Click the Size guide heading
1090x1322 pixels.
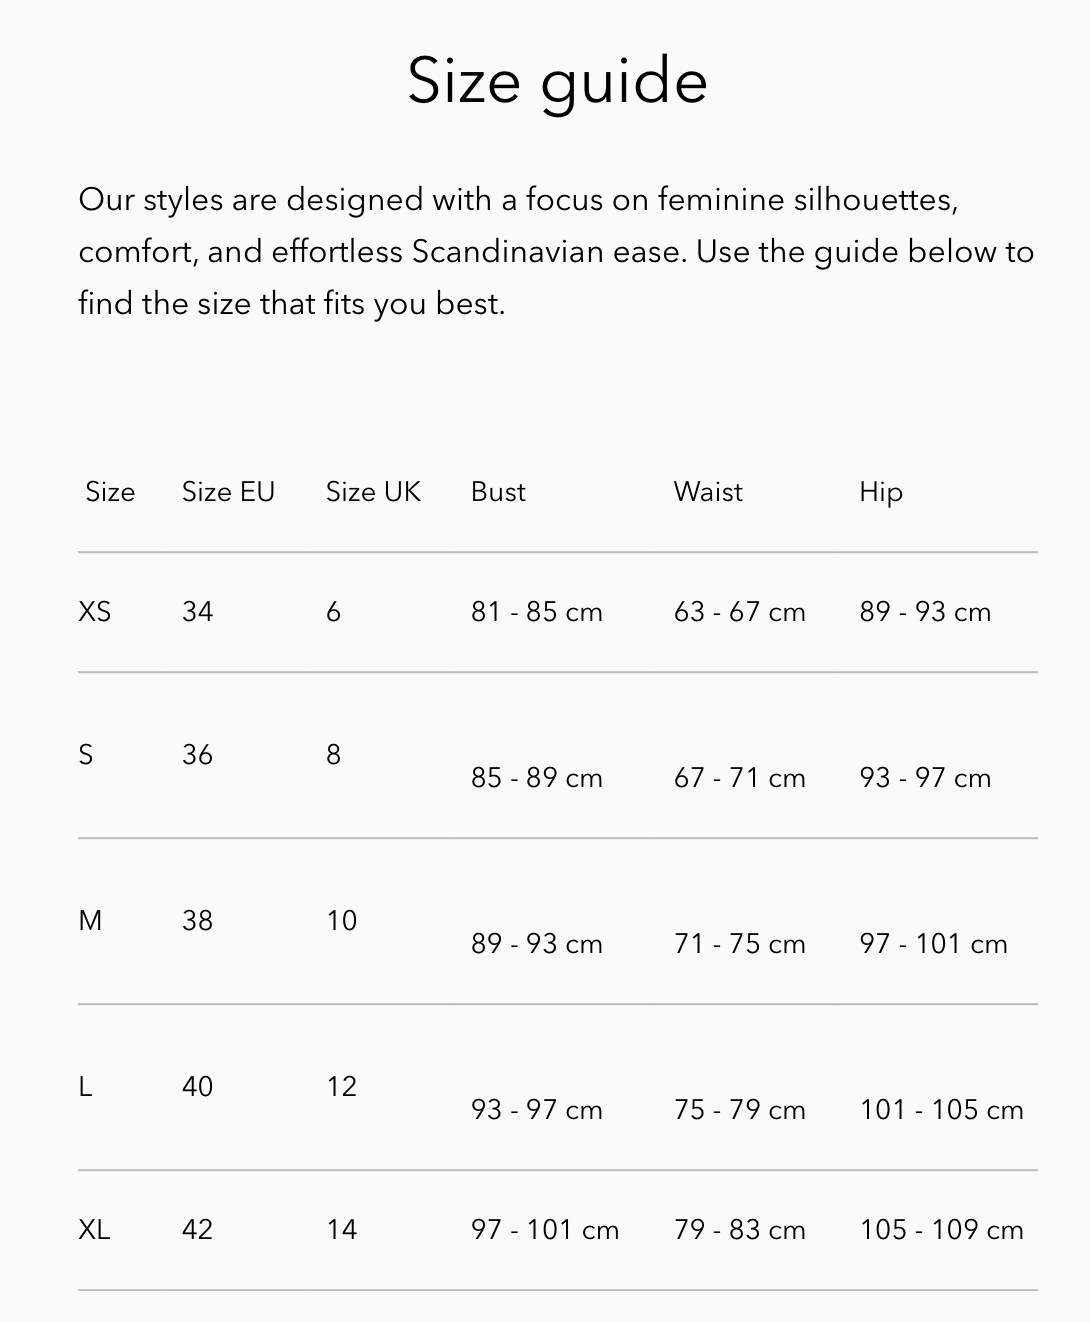click(x=557, y=82)
